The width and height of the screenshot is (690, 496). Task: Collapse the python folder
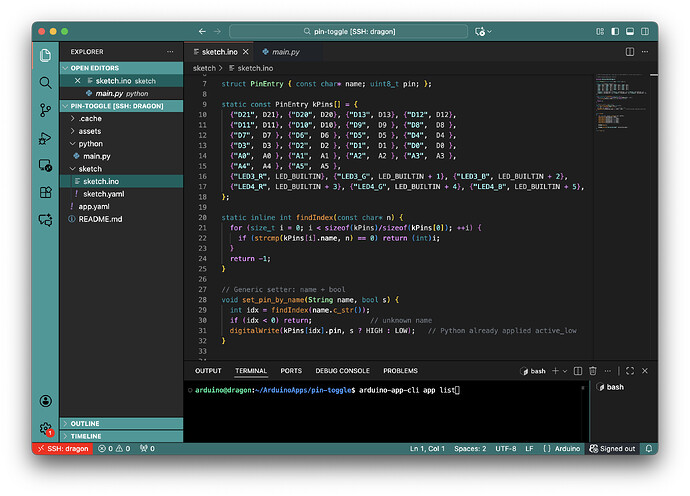[121, 143]
